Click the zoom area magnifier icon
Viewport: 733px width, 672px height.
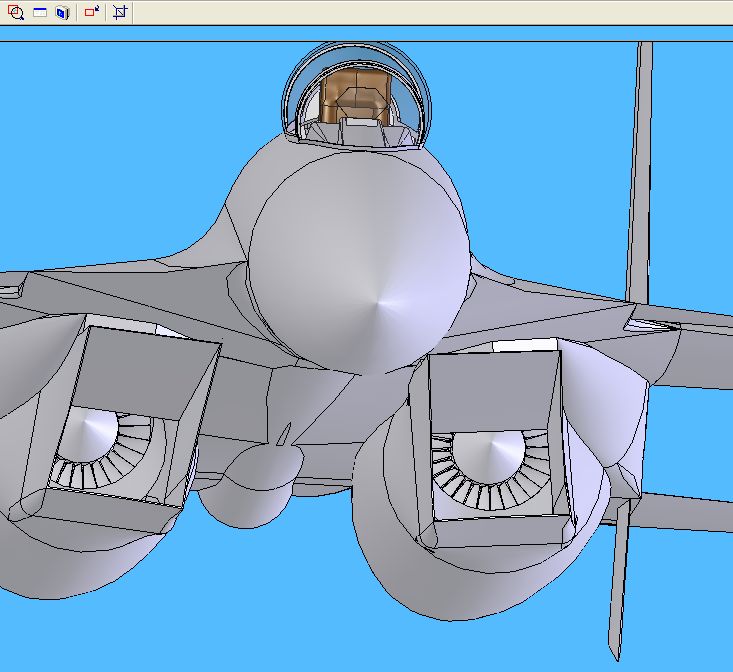tap(16, 13)
